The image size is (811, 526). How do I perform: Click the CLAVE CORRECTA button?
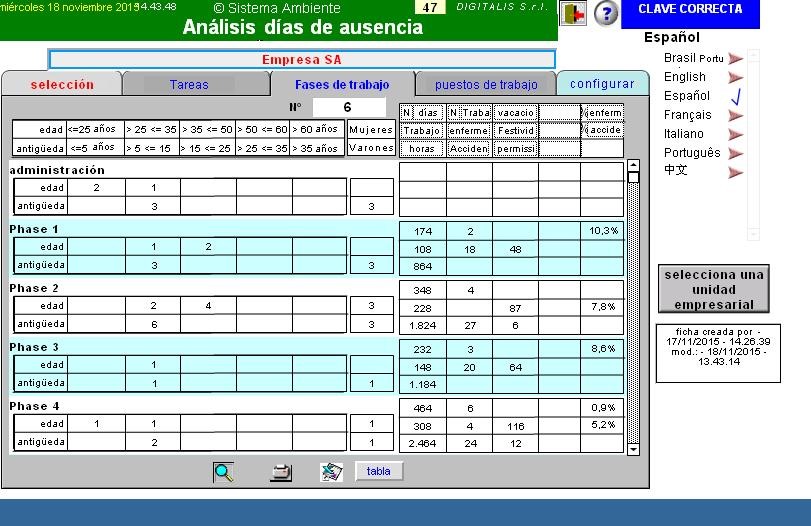tap(690, 13)
